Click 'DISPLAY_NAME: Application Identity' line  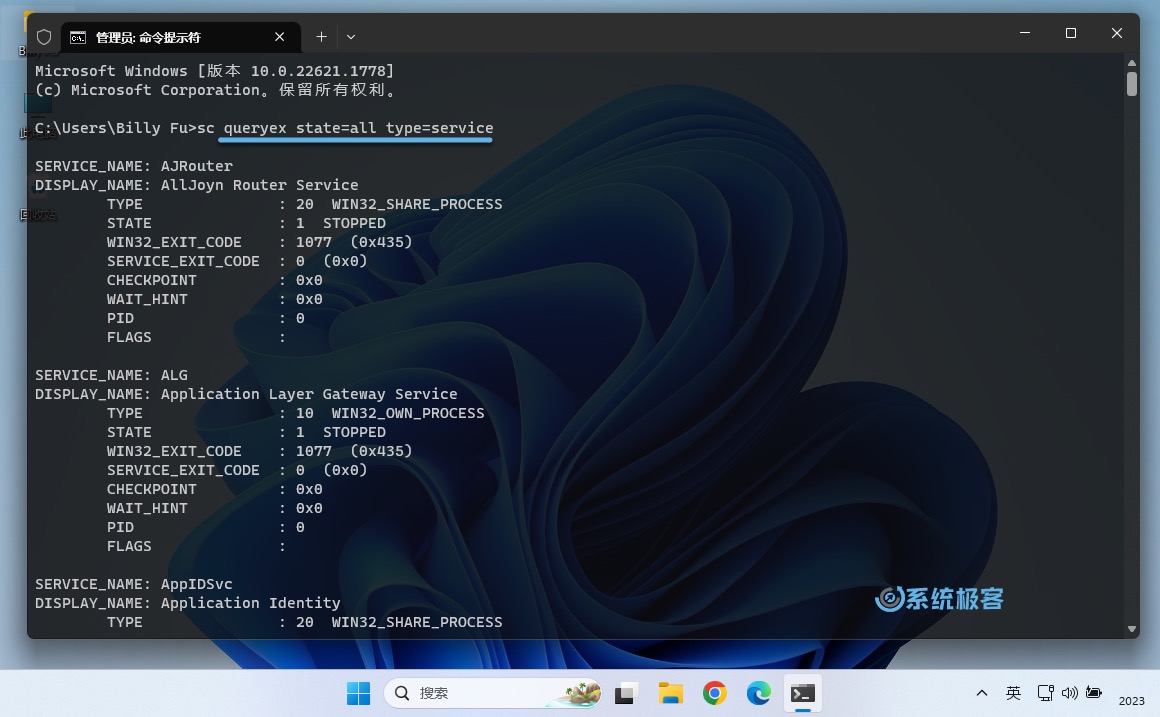pyautogui.click(x=188, y=603)
